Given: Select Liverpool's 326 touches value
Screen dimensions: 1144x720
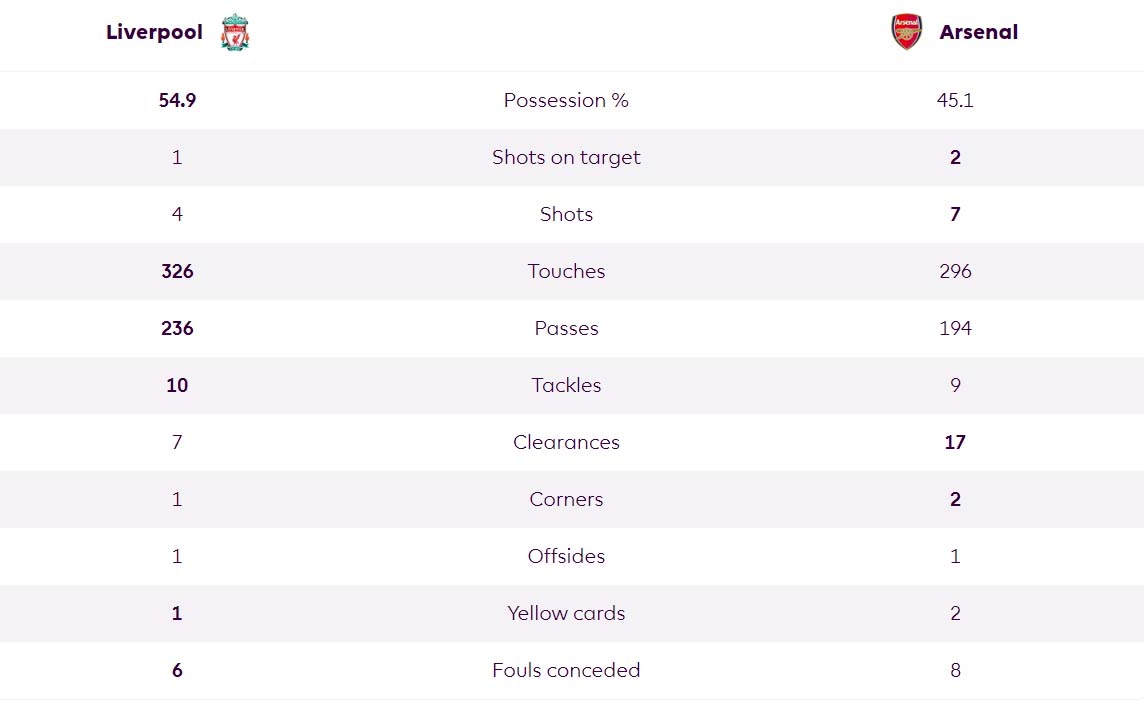Looking at the screenshot, I should (177, 271).
